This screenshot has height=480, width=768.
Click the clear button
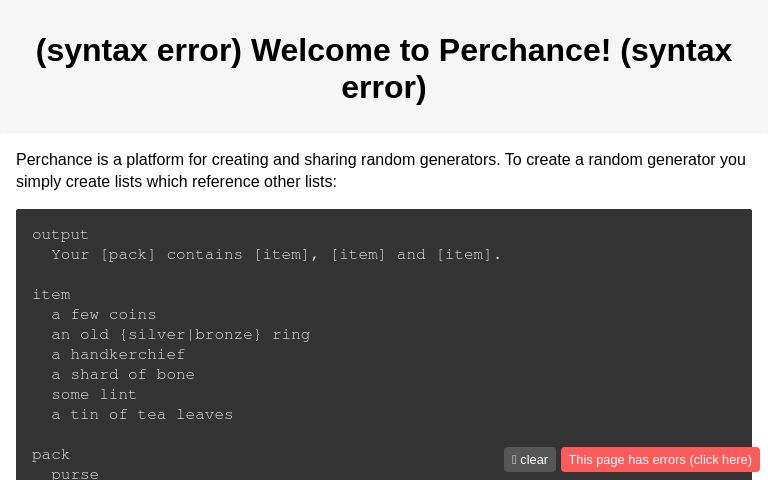[530, 460]
